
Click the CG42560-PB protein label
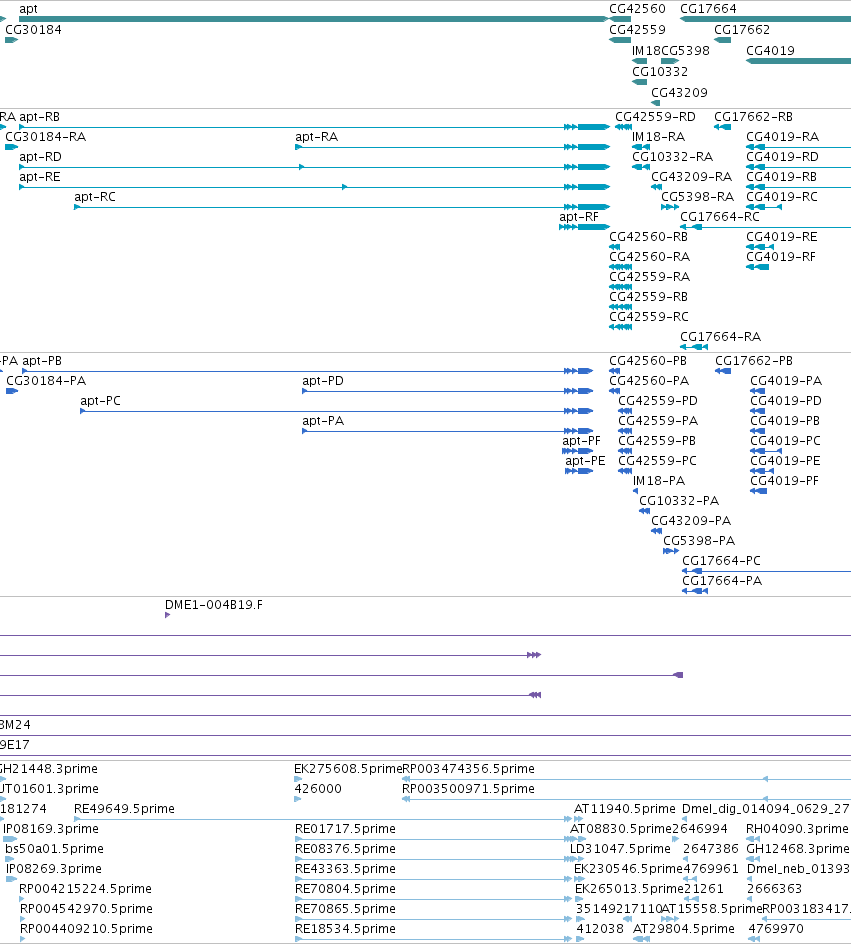click(x=648, y=361)
